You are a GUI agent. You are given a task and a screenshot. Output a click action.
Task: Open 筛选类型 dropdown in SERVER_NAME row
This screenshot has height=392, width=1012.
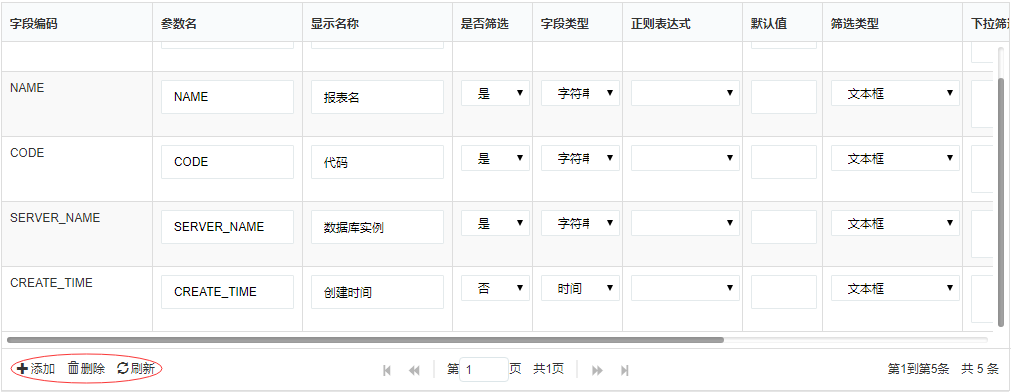coord(895,223)
